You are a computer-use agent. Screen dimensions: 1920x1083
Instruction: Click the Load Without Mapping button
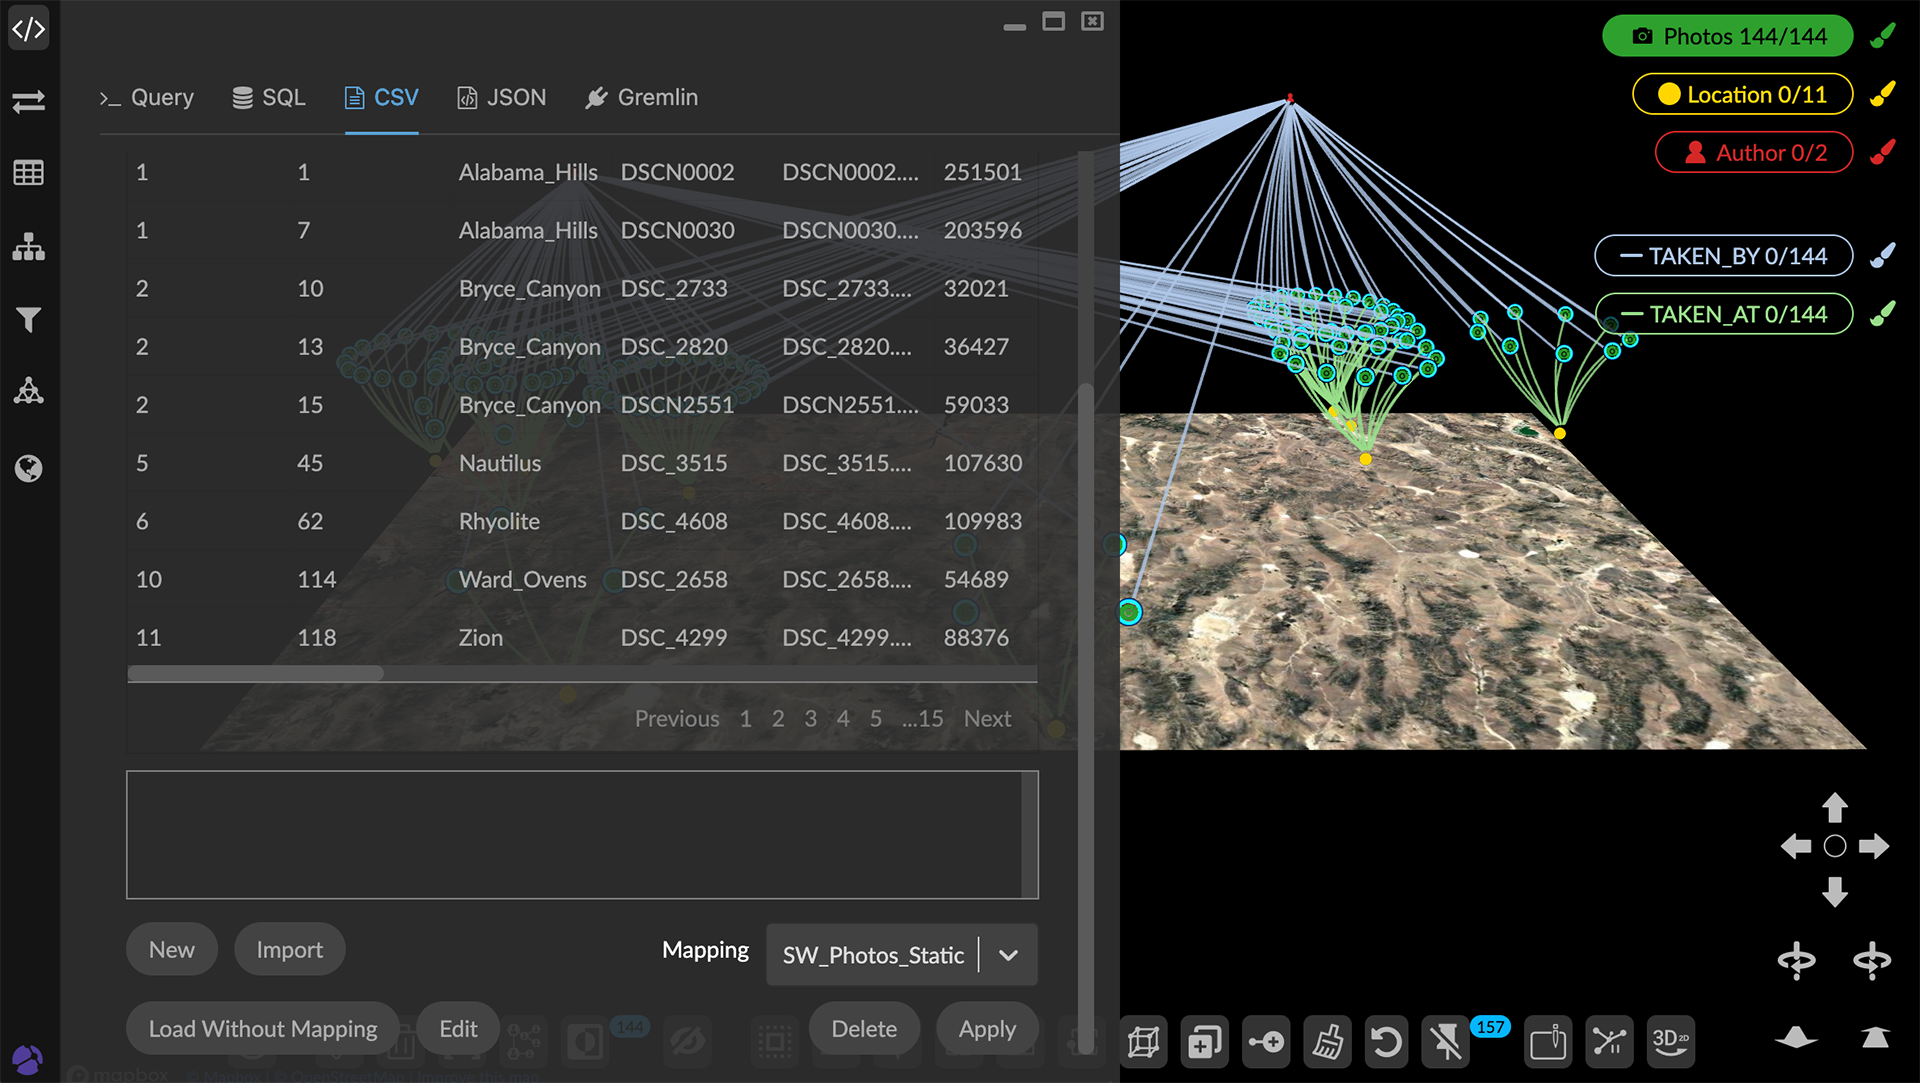(x=262, y=1028)
